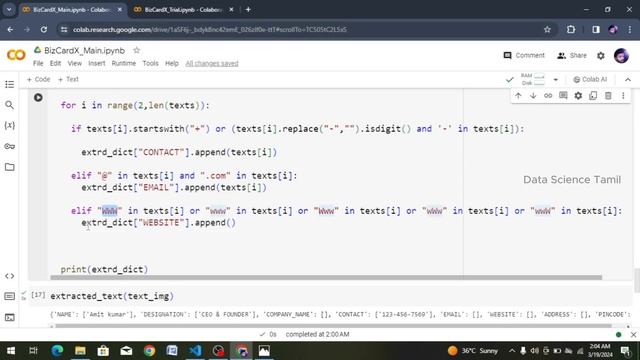Add a new Text cell
This screenshot has width=640, height=360.
[68, 79]
